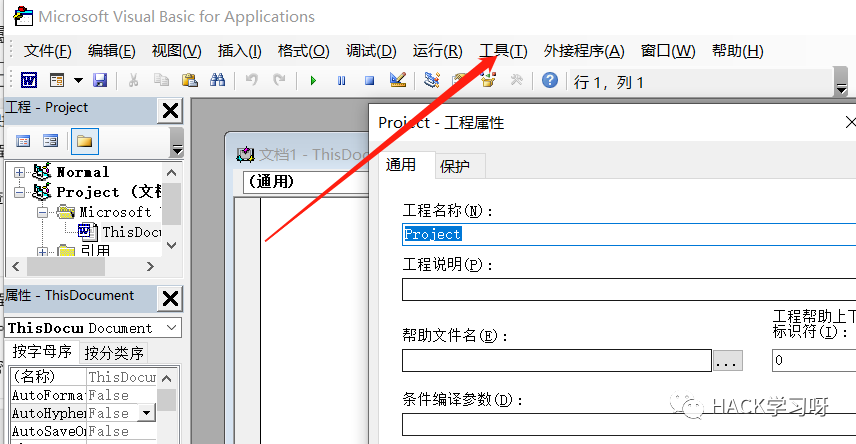856x444 pixels.
Task: Click the properties list scroll-up arrow
Action: [x=167, y=378]
